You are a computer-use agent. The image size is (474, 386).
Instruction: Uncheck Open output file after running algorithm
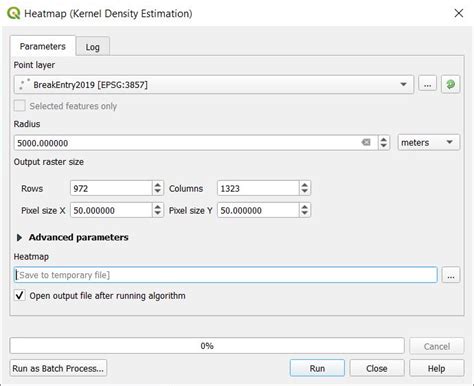pos(19,295)
